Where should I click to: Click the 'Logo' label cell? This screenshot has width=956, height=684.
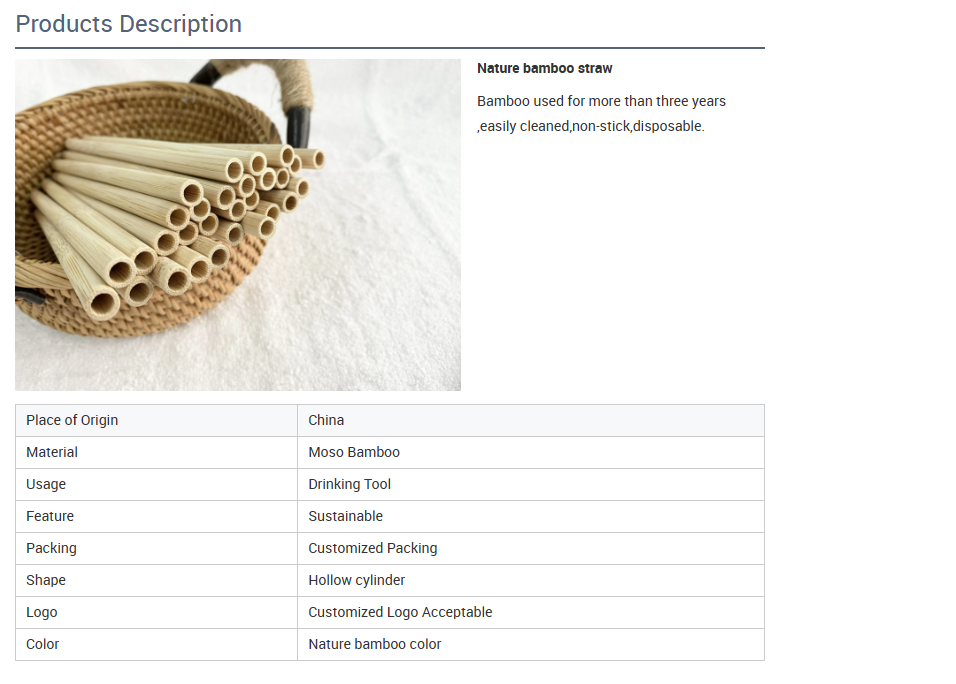tap(156, 613)
